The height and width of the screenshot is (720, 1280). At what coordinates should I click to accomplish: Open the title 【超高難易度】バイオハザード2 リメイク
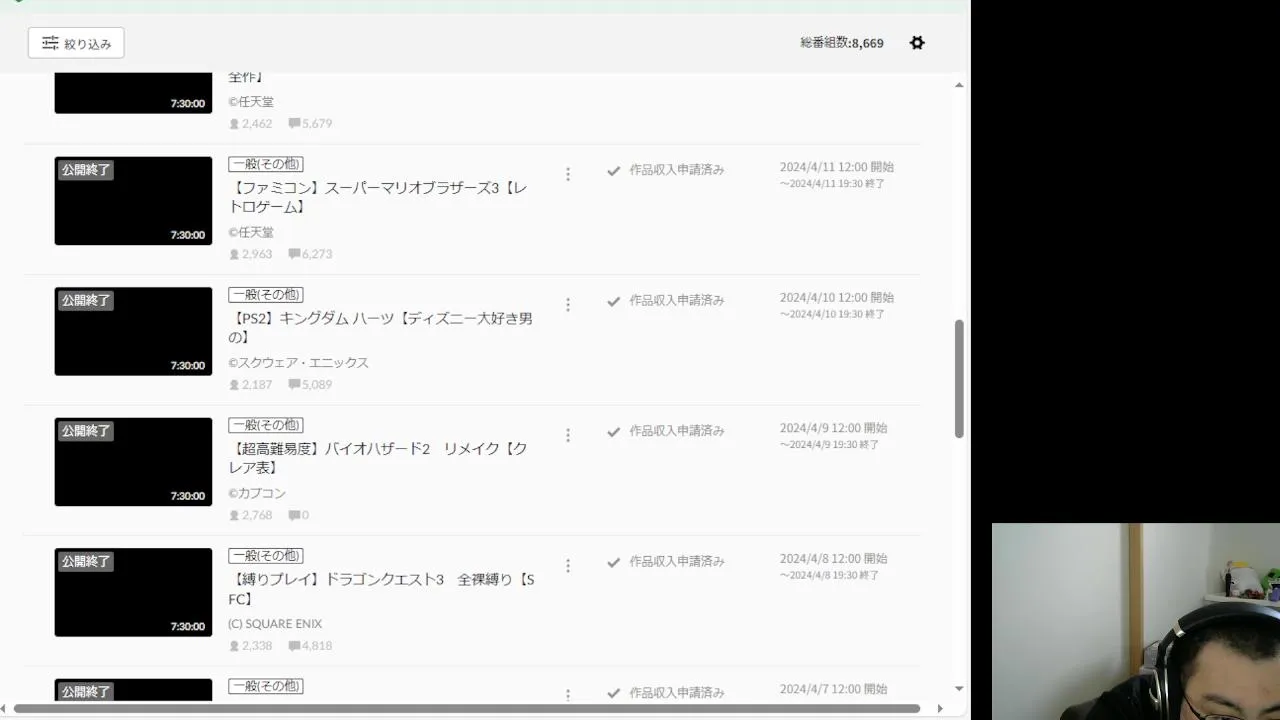[378, 458]
